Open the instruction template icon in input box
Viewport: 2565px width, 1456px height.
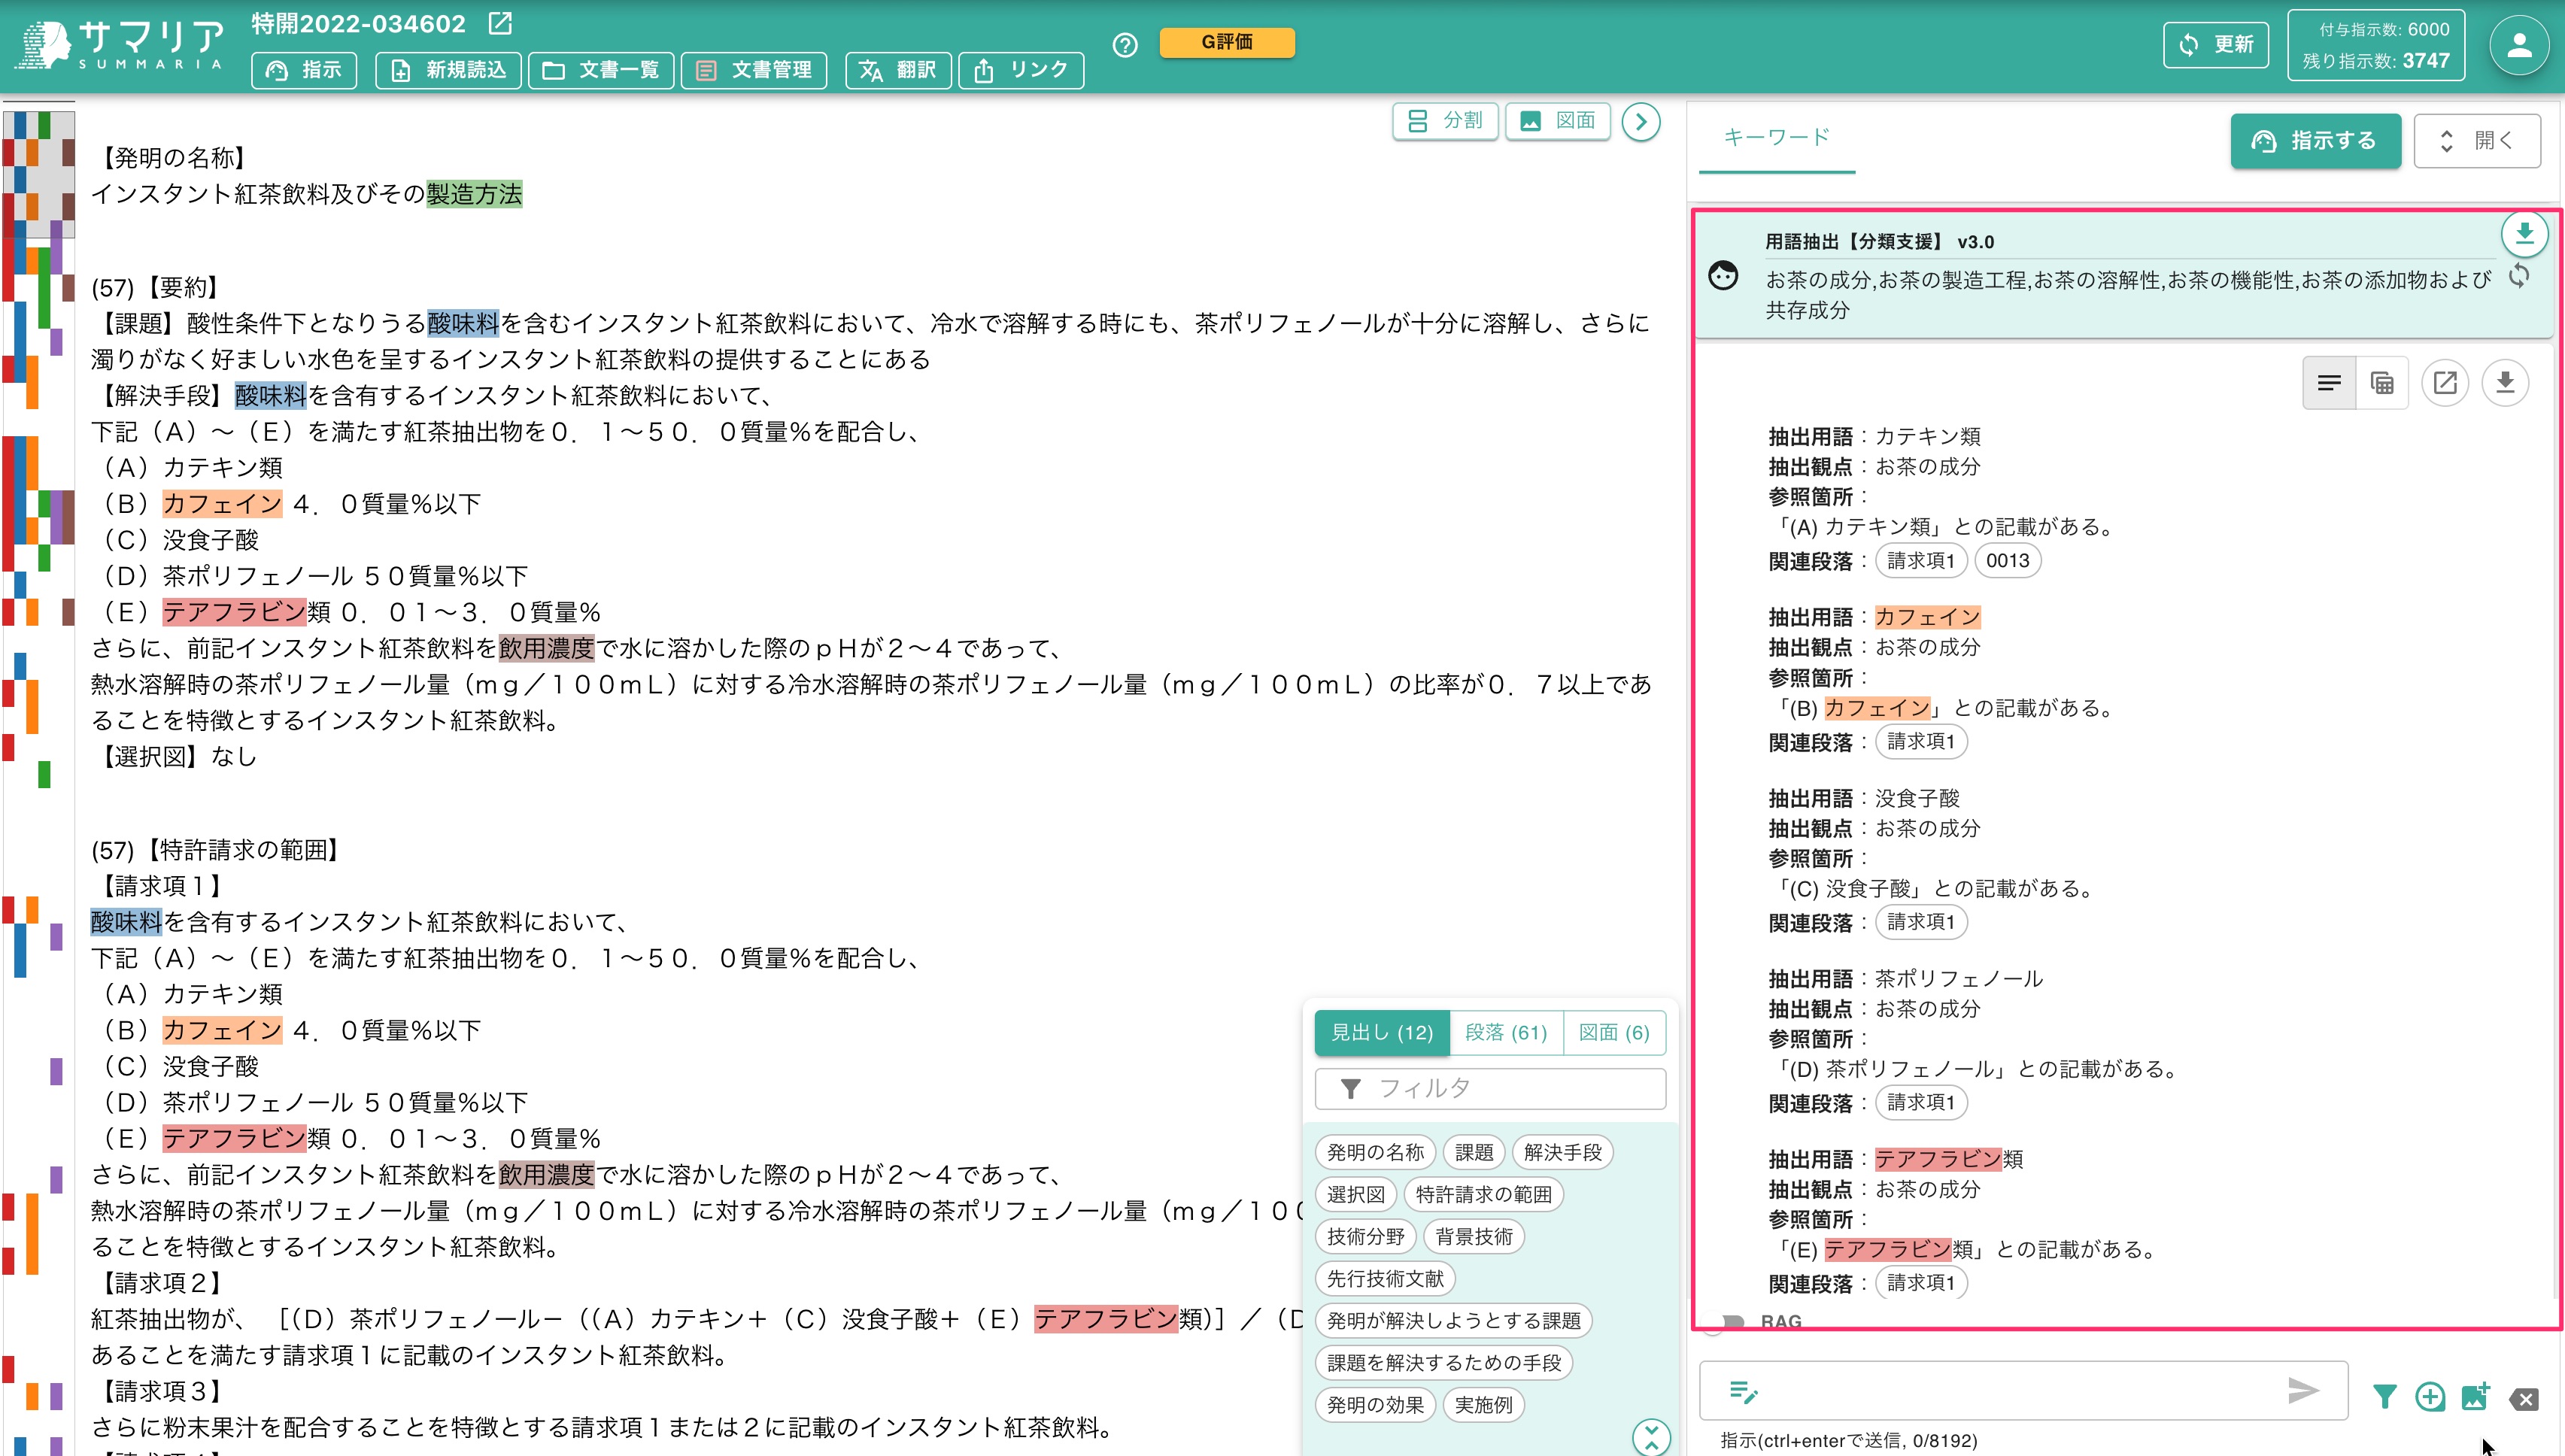click(1743, 1391)
